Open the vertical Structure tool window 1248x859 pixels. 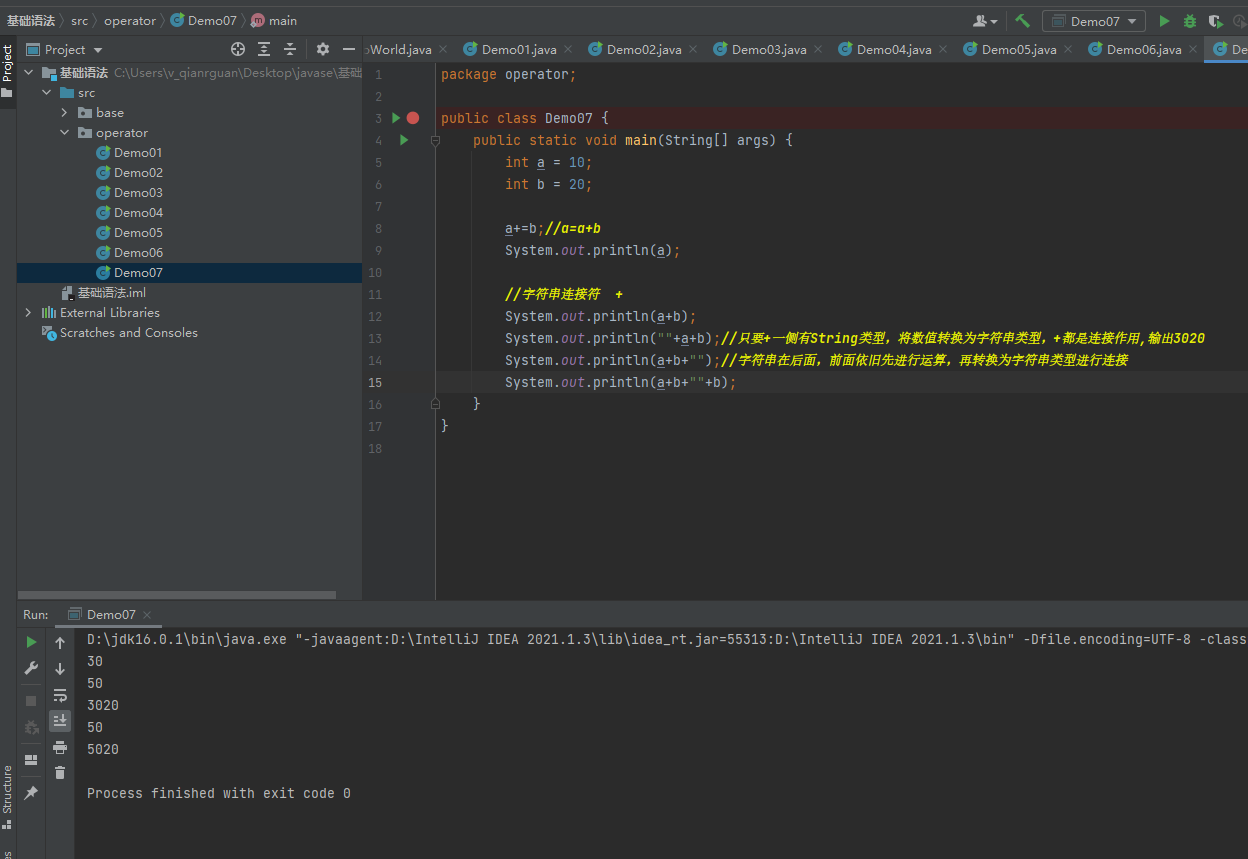(x=7, y=790)
